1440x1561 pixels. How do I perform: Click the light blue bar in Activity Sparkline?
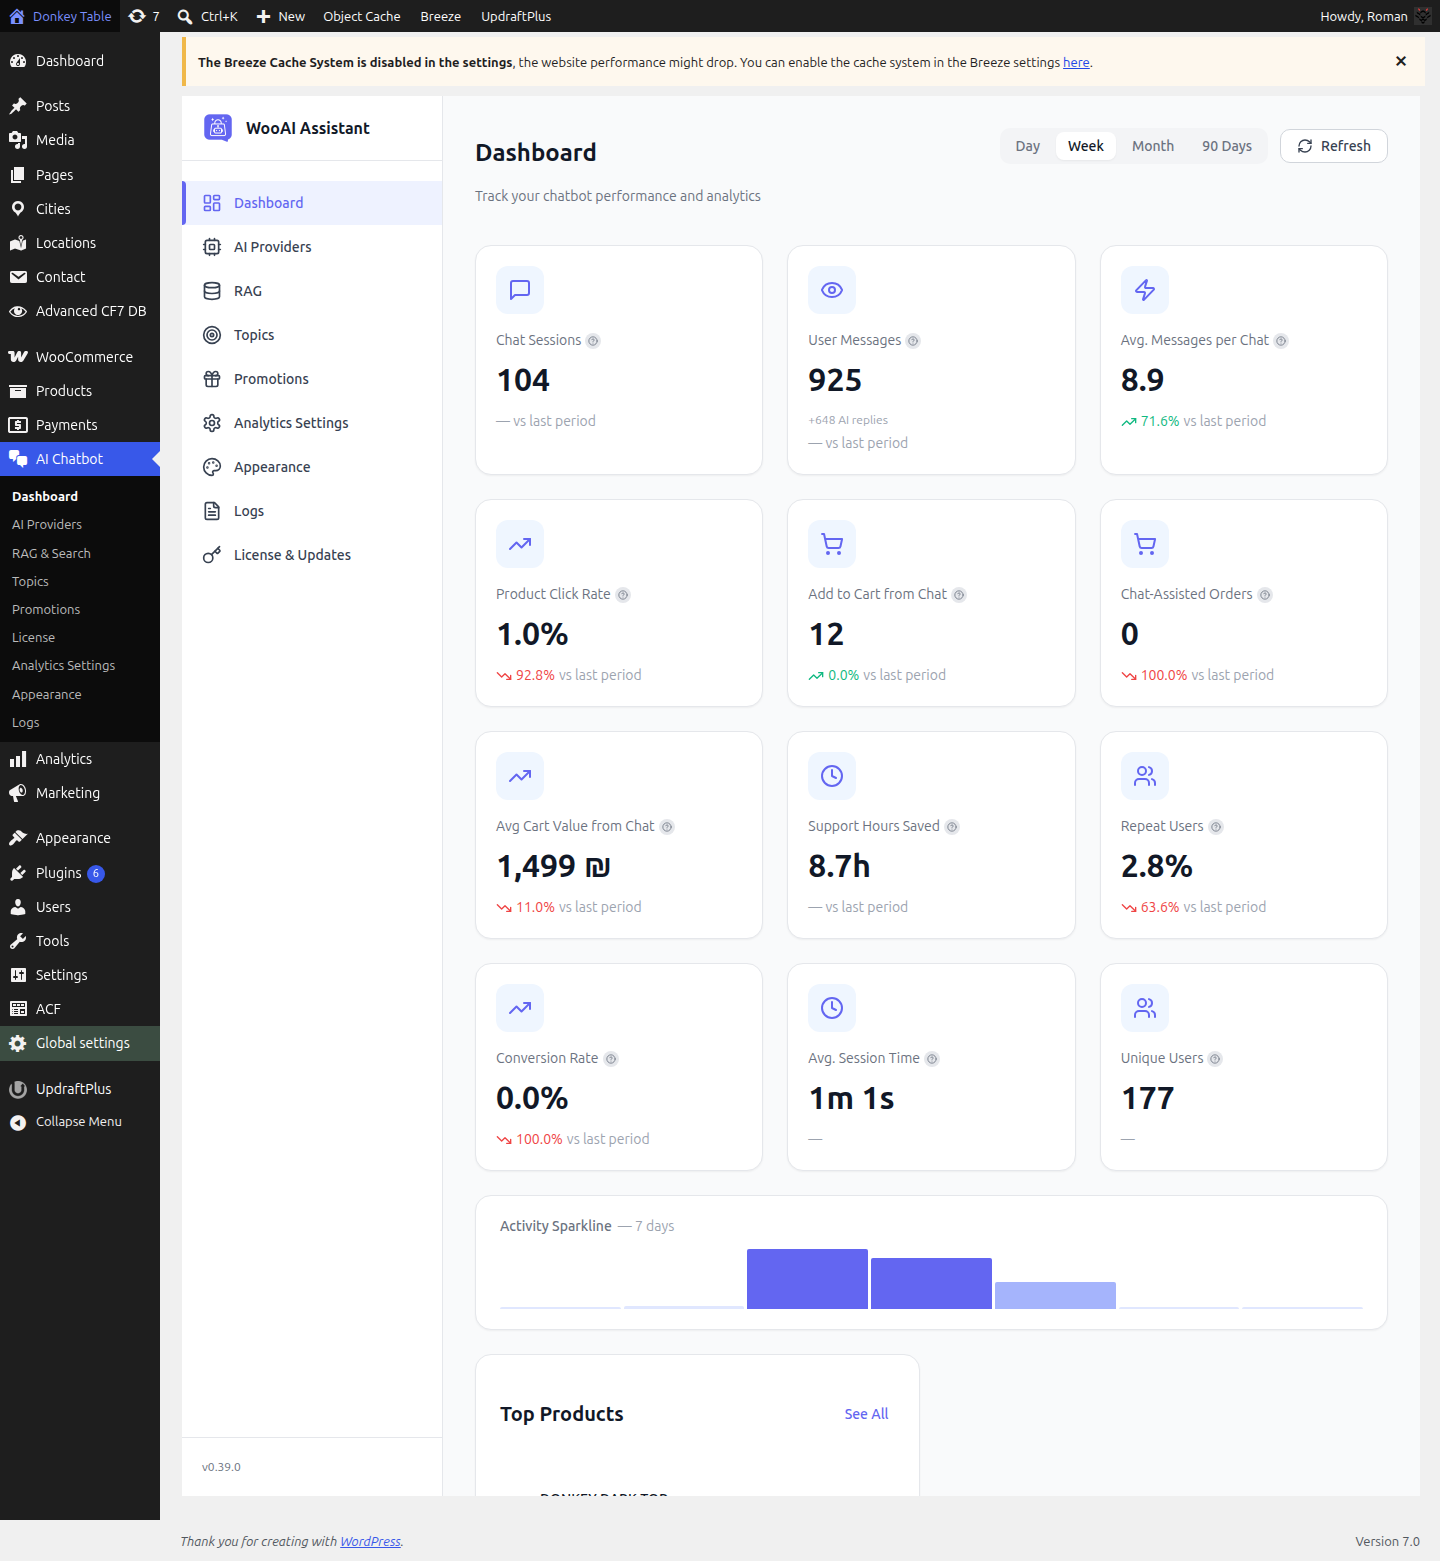(x=1055, y=1295)
